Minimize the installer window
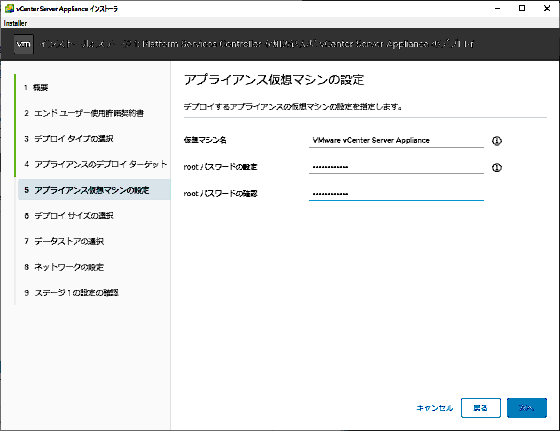560x431 pixels. pos(497,9)
